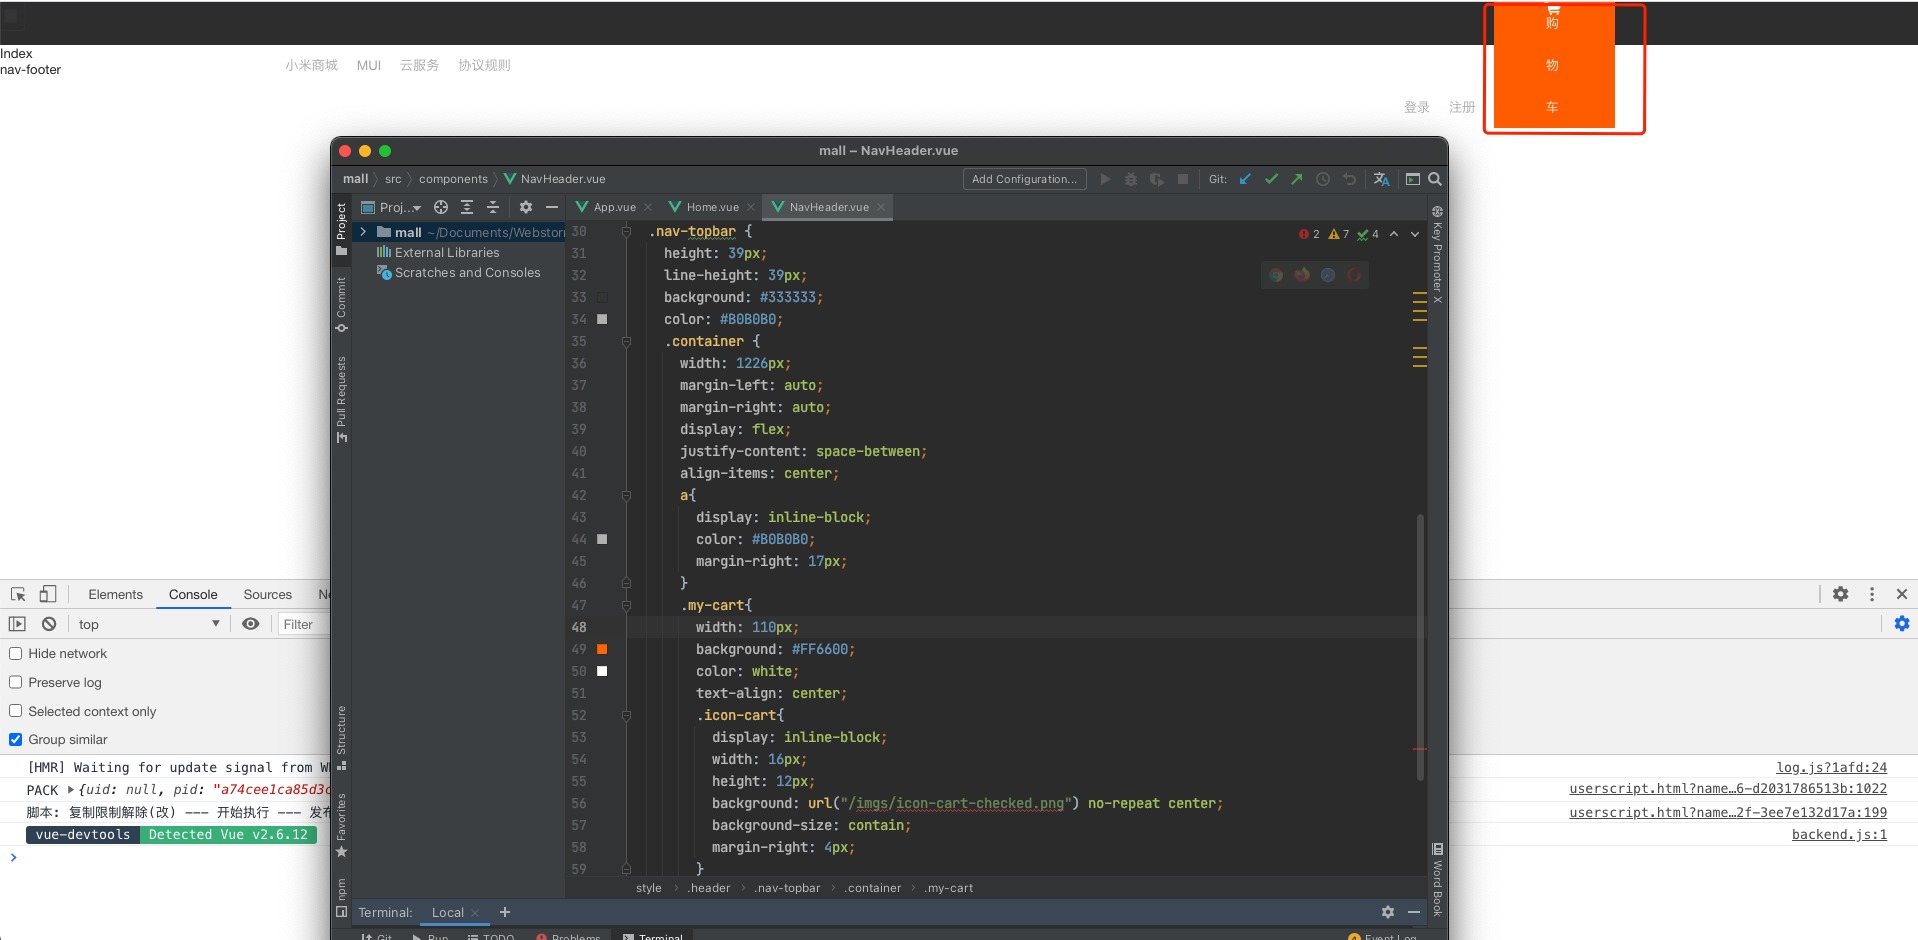Open the Sources tab in DevTools
Image resolution: width=1918 pixels, height=940 pixels.
coord(268,594)
